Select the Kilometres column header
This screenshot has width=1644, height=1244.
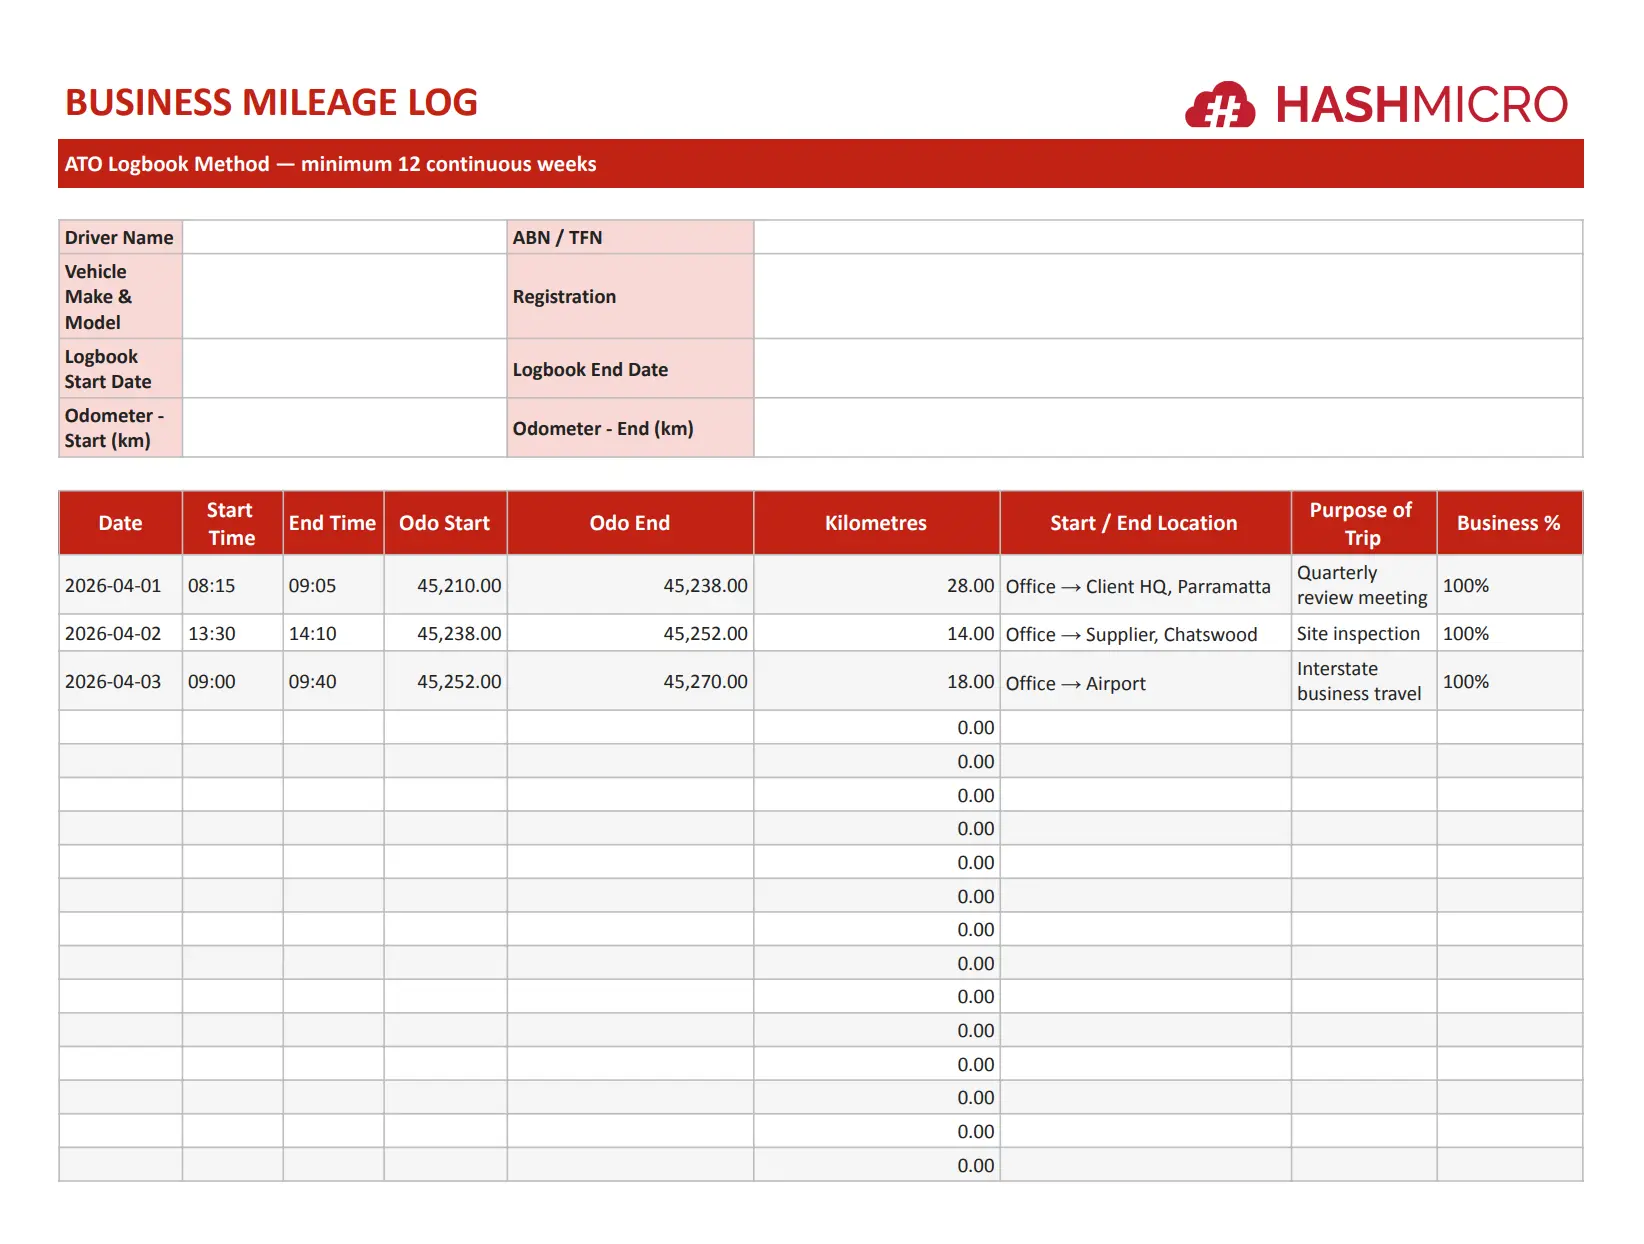coord(875,523)
